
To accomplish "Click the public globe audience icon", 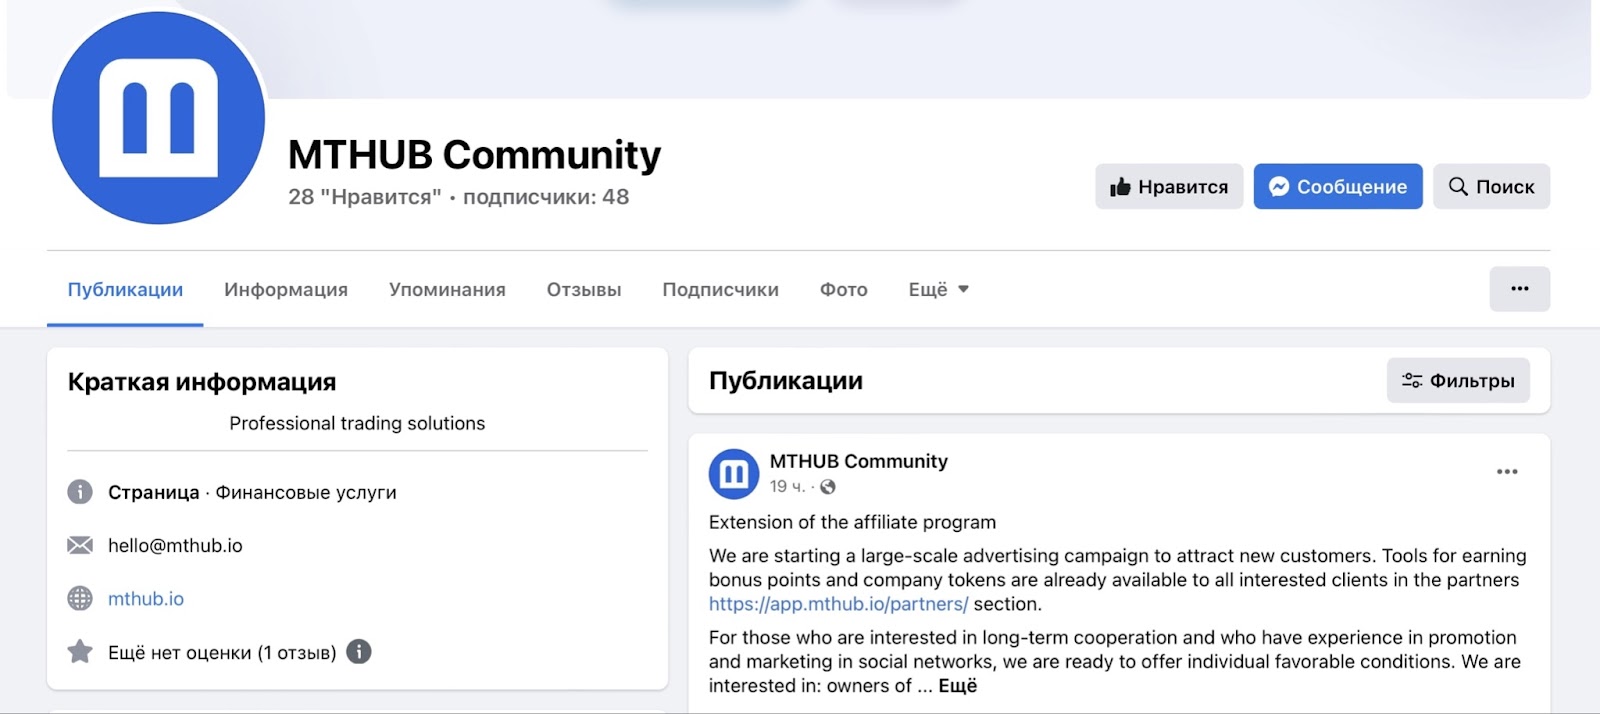I will [828, 487].
